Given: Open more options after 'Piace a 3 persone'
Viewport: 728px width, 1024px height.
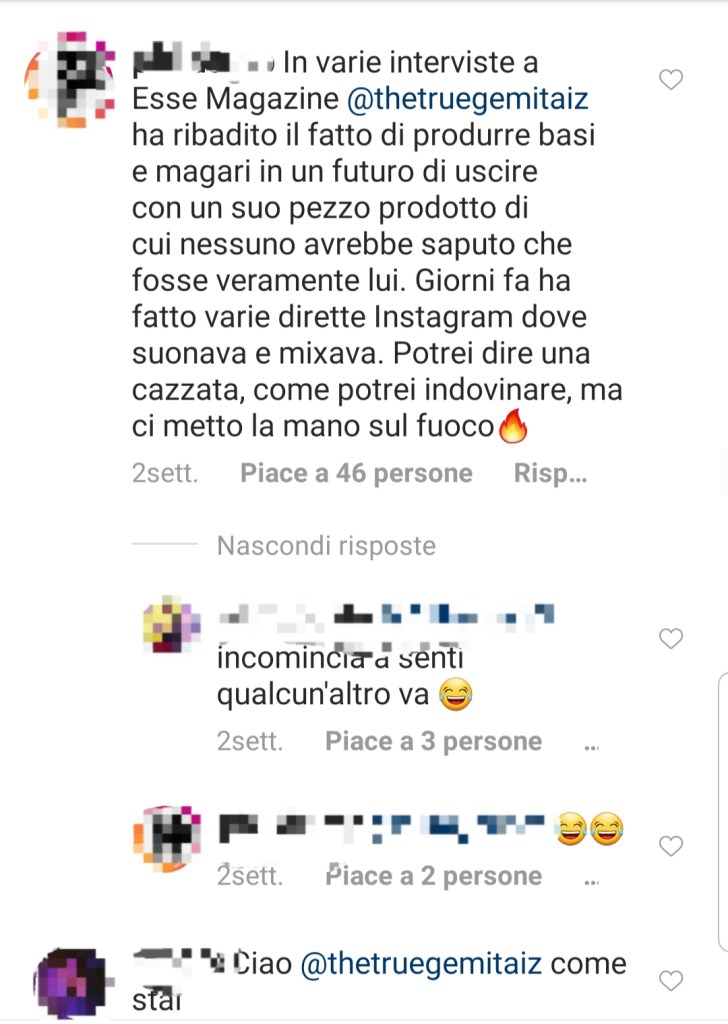Looking at the screenshot, I should 592,746.
